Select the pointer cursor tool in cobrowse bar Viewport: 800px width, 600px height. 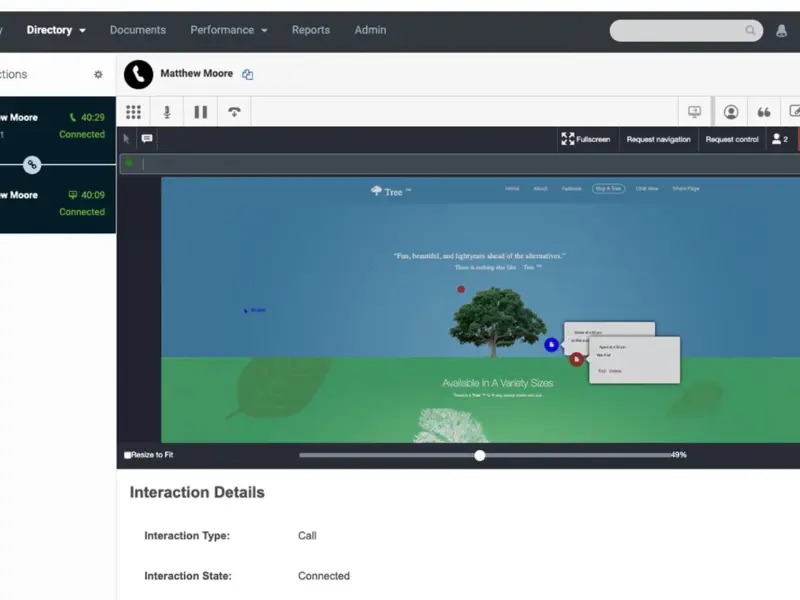click(127, 139)
